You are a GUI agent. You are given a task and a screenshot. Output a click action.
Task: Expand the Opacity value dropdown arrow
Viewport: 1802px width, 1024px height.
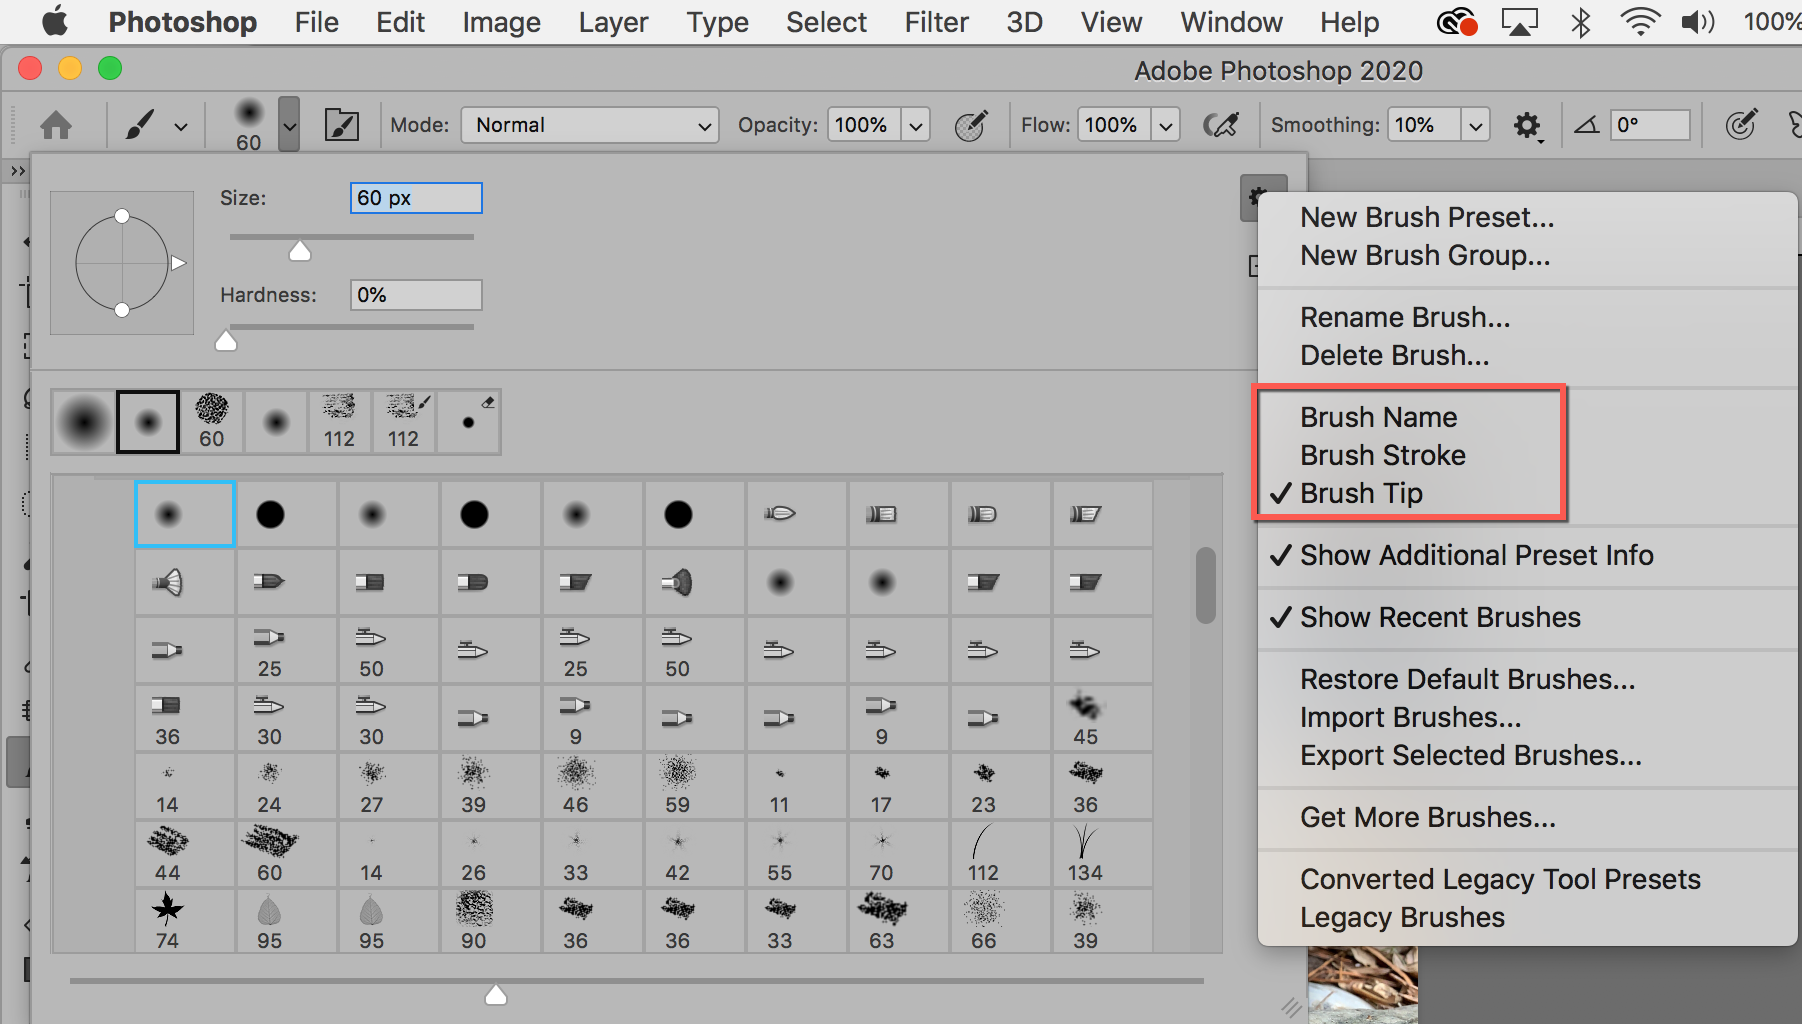tap(915, 125)
